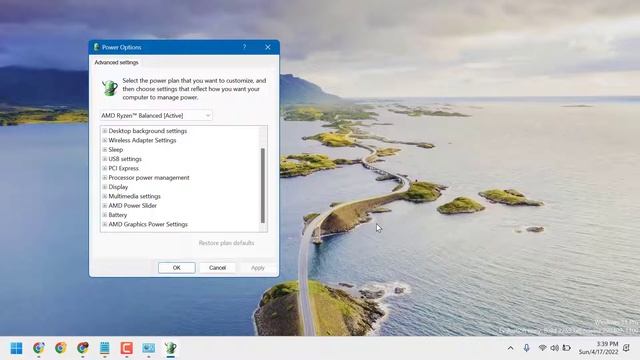Expand the PCI Express node
Image resolution: width=640 pixels, height=360 pixels.
pyautogui.click(x=104, y=169)
